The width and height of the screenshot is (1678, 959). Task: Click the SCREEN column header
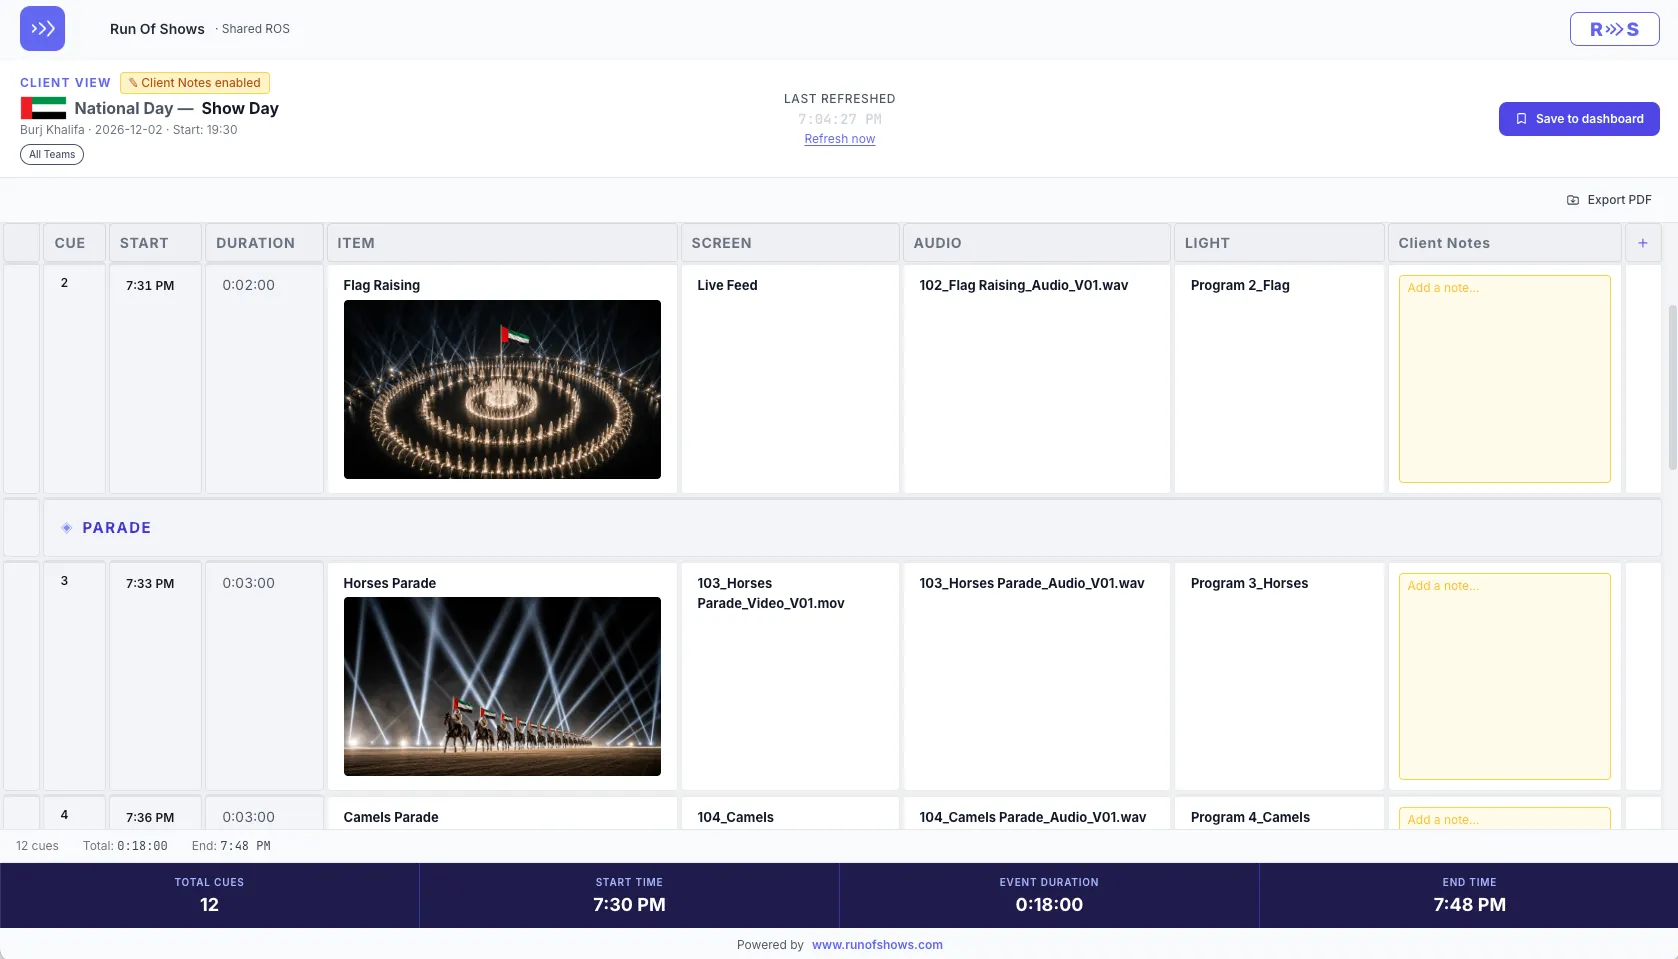click(790, 243)
